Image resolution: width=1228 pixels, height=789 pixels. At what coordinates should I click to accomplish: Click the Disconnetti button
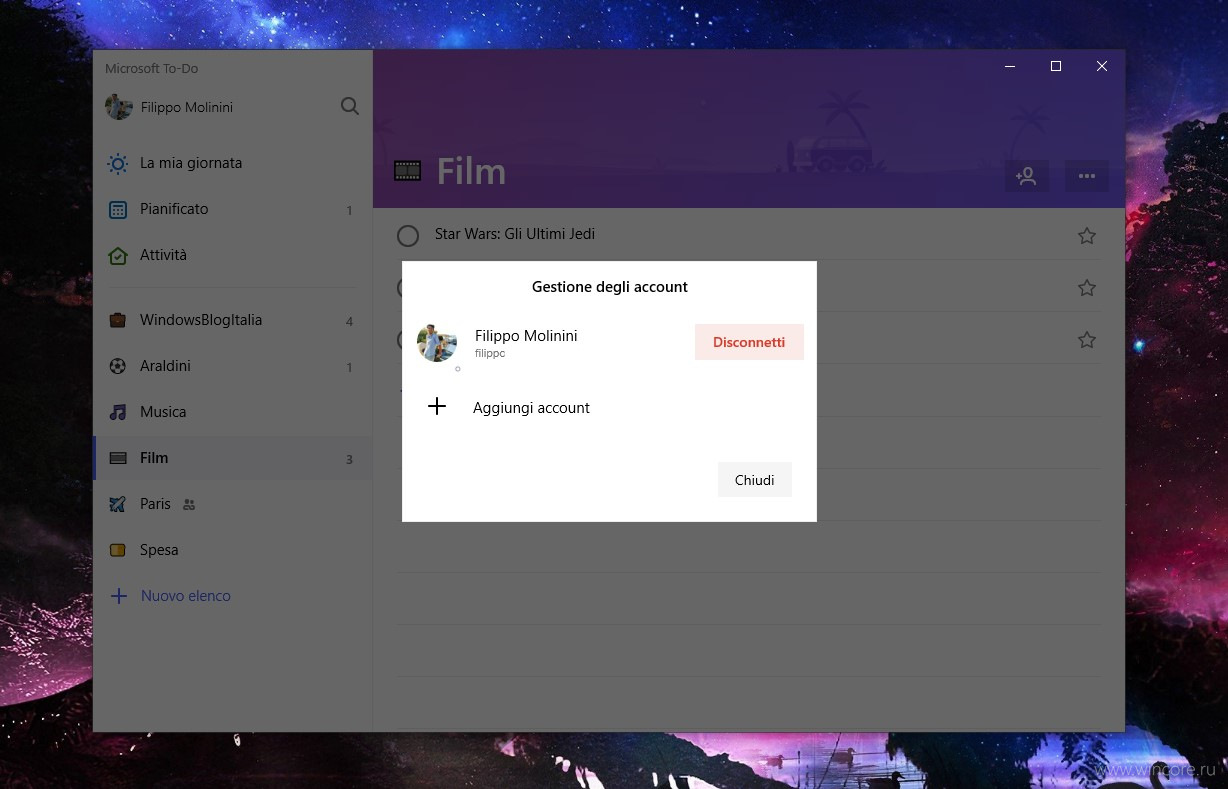[749, 342]
